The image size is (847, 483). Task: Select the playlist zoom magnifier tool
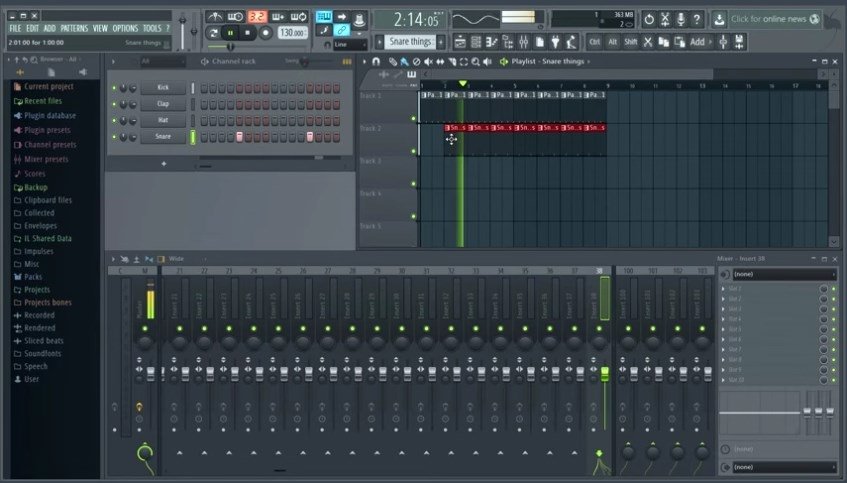coord(476,62)
